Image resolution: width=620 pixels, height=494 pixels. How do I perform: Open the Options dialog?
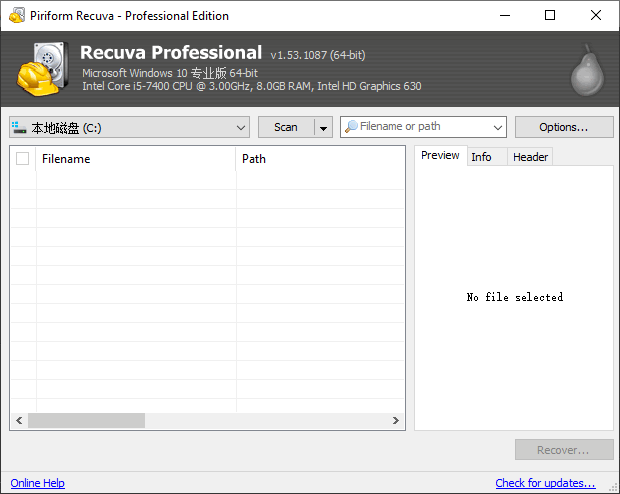point(564,127)
